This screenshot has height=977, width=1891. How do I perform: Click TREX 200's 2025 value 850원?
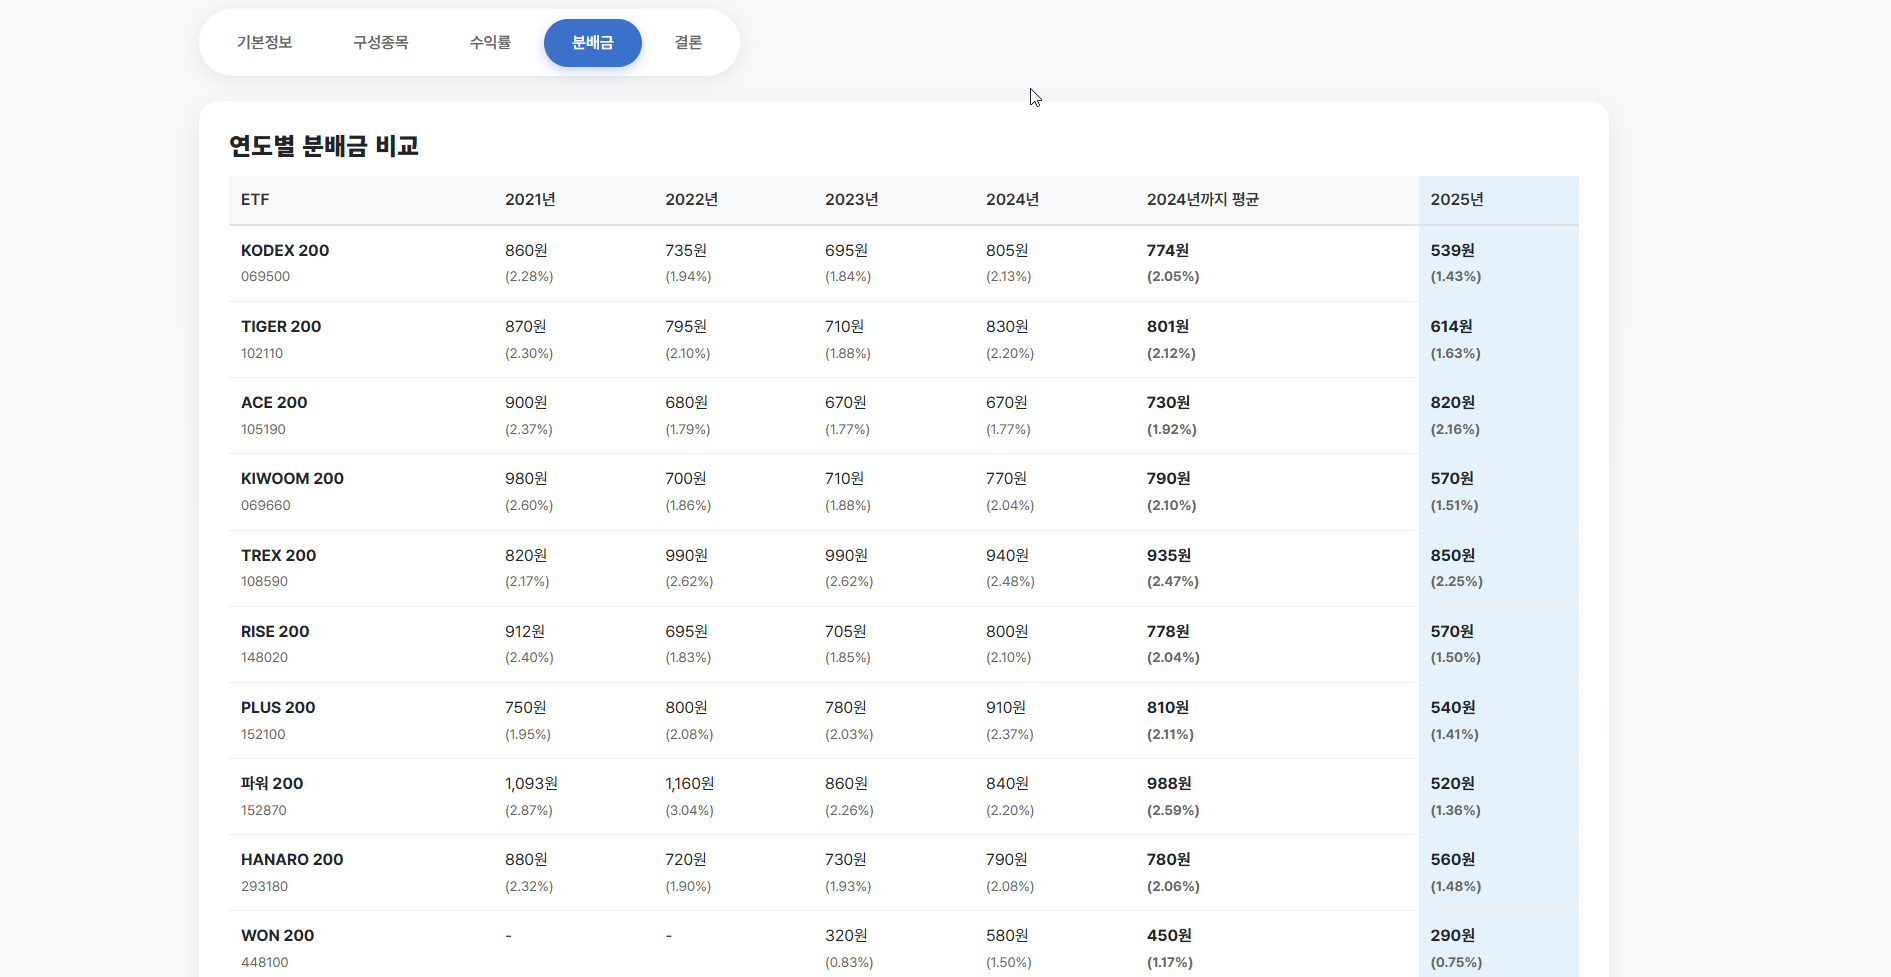click(x=1453, y=556)
